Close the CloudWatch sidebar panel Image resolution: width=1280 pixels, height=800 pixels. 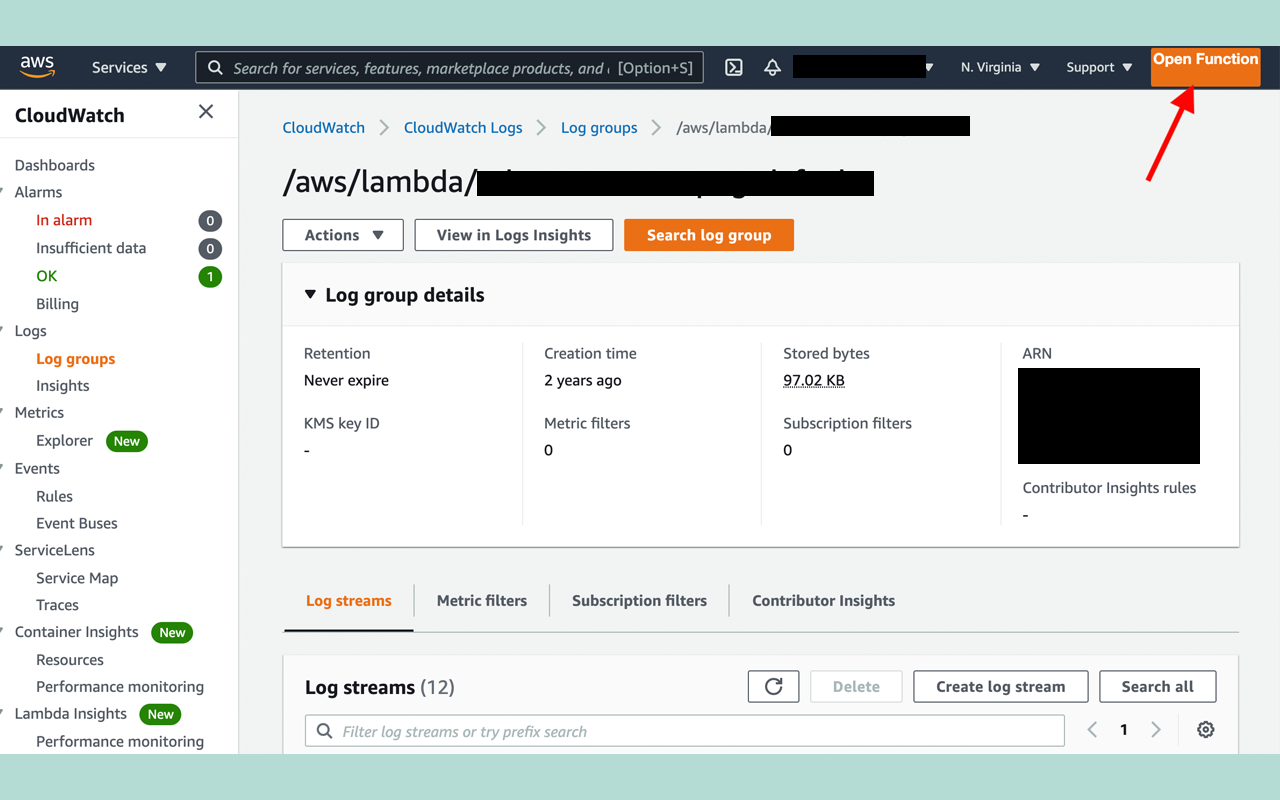click(x=206, y=112)
